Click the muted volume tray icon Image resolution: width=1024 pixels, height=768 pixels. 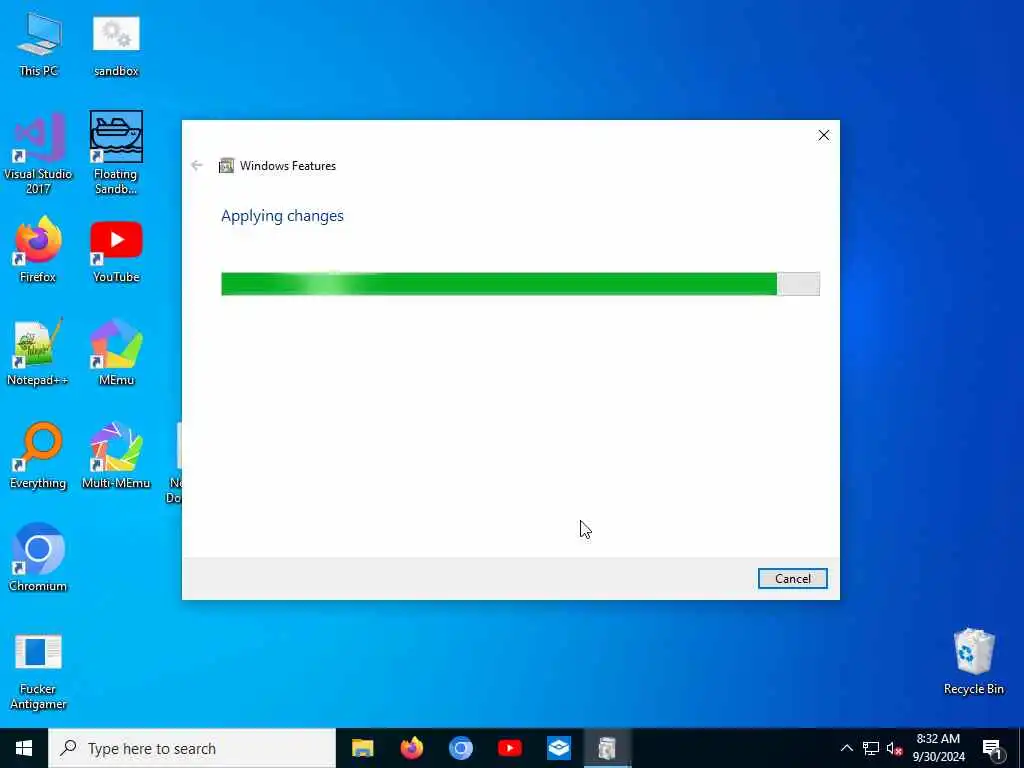[894, 748]
